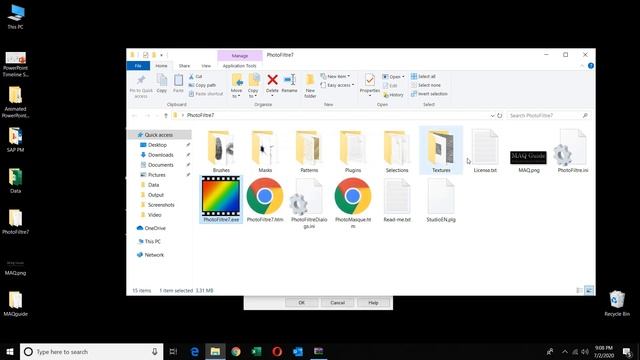Open Screenshots in navigation pane
Viewport: 640px width, 360px height.
(161, 205)
